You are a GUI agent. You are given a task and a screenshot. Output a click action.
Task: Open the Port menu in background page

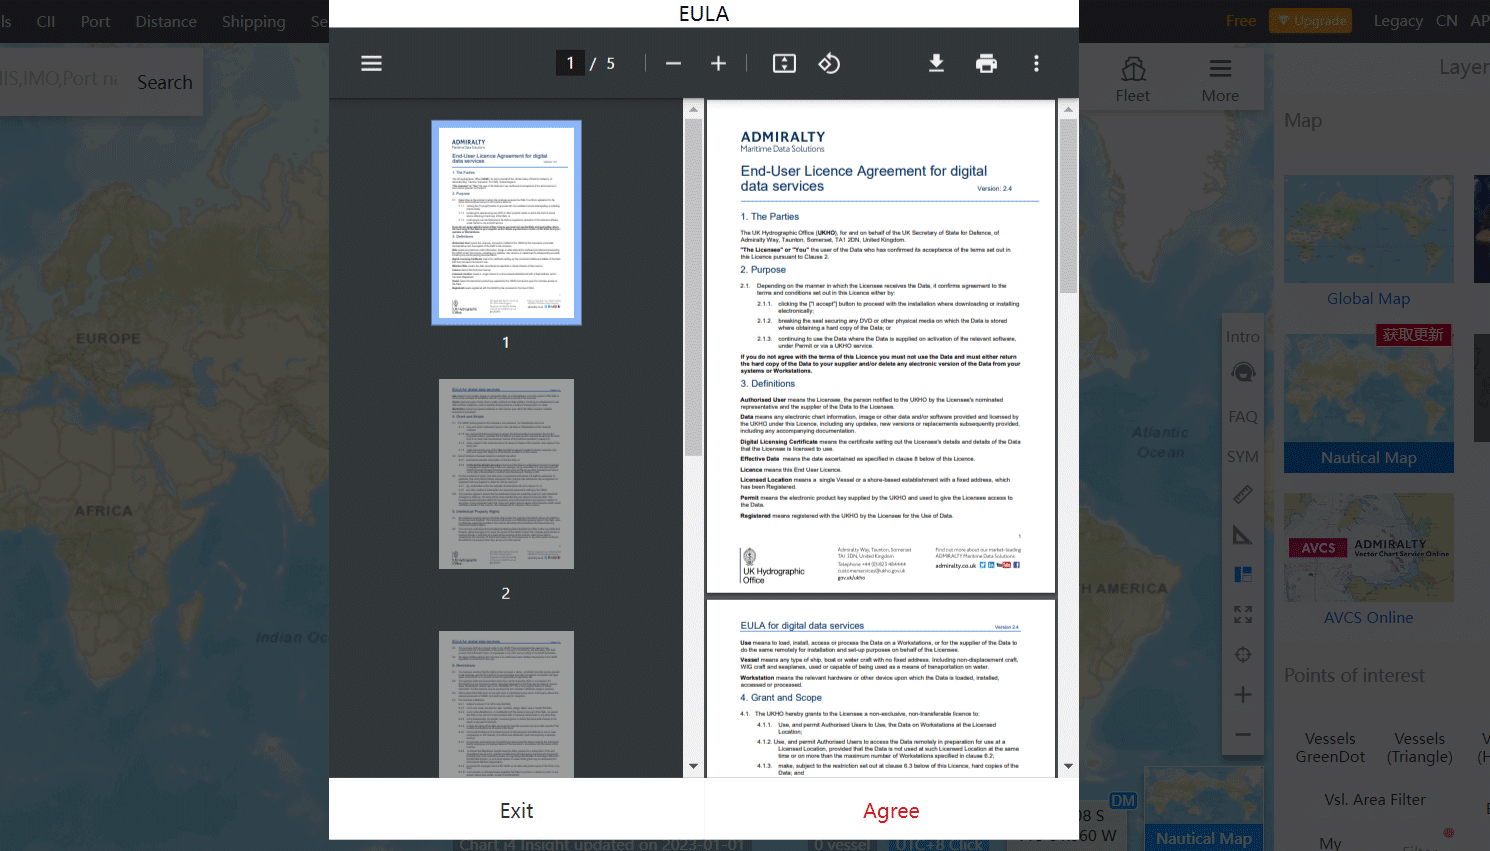click(95, 21)
